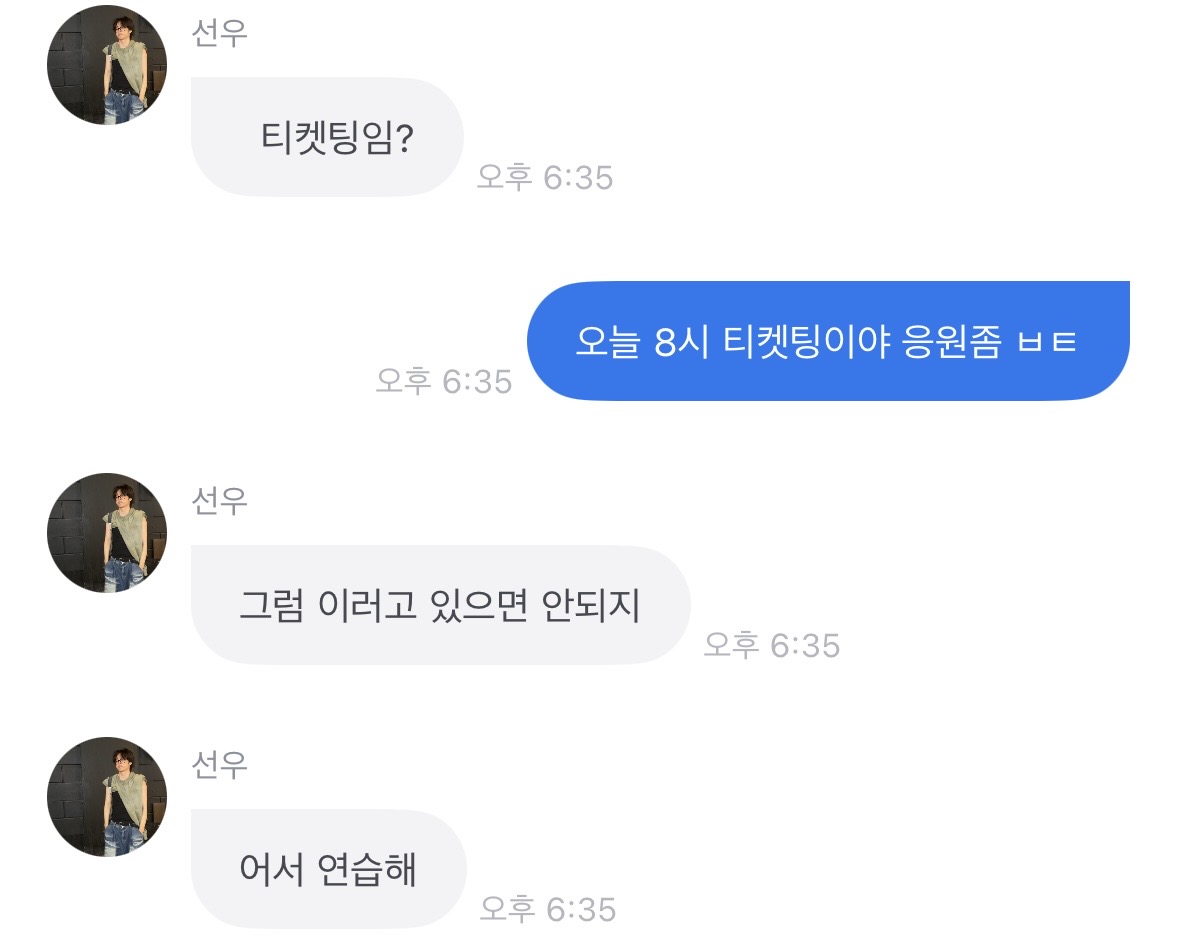Screen dimensions: 1178x939
Task: Select name 선우 above "어서 연습해" bubble
Action: point(219,764)
